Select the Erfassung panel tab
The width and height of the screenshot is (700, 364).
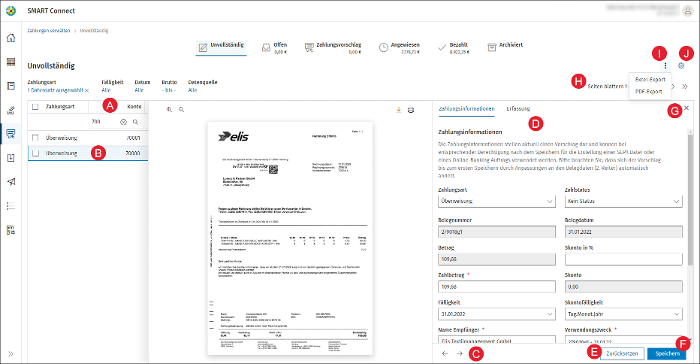[x=518, y=109]
